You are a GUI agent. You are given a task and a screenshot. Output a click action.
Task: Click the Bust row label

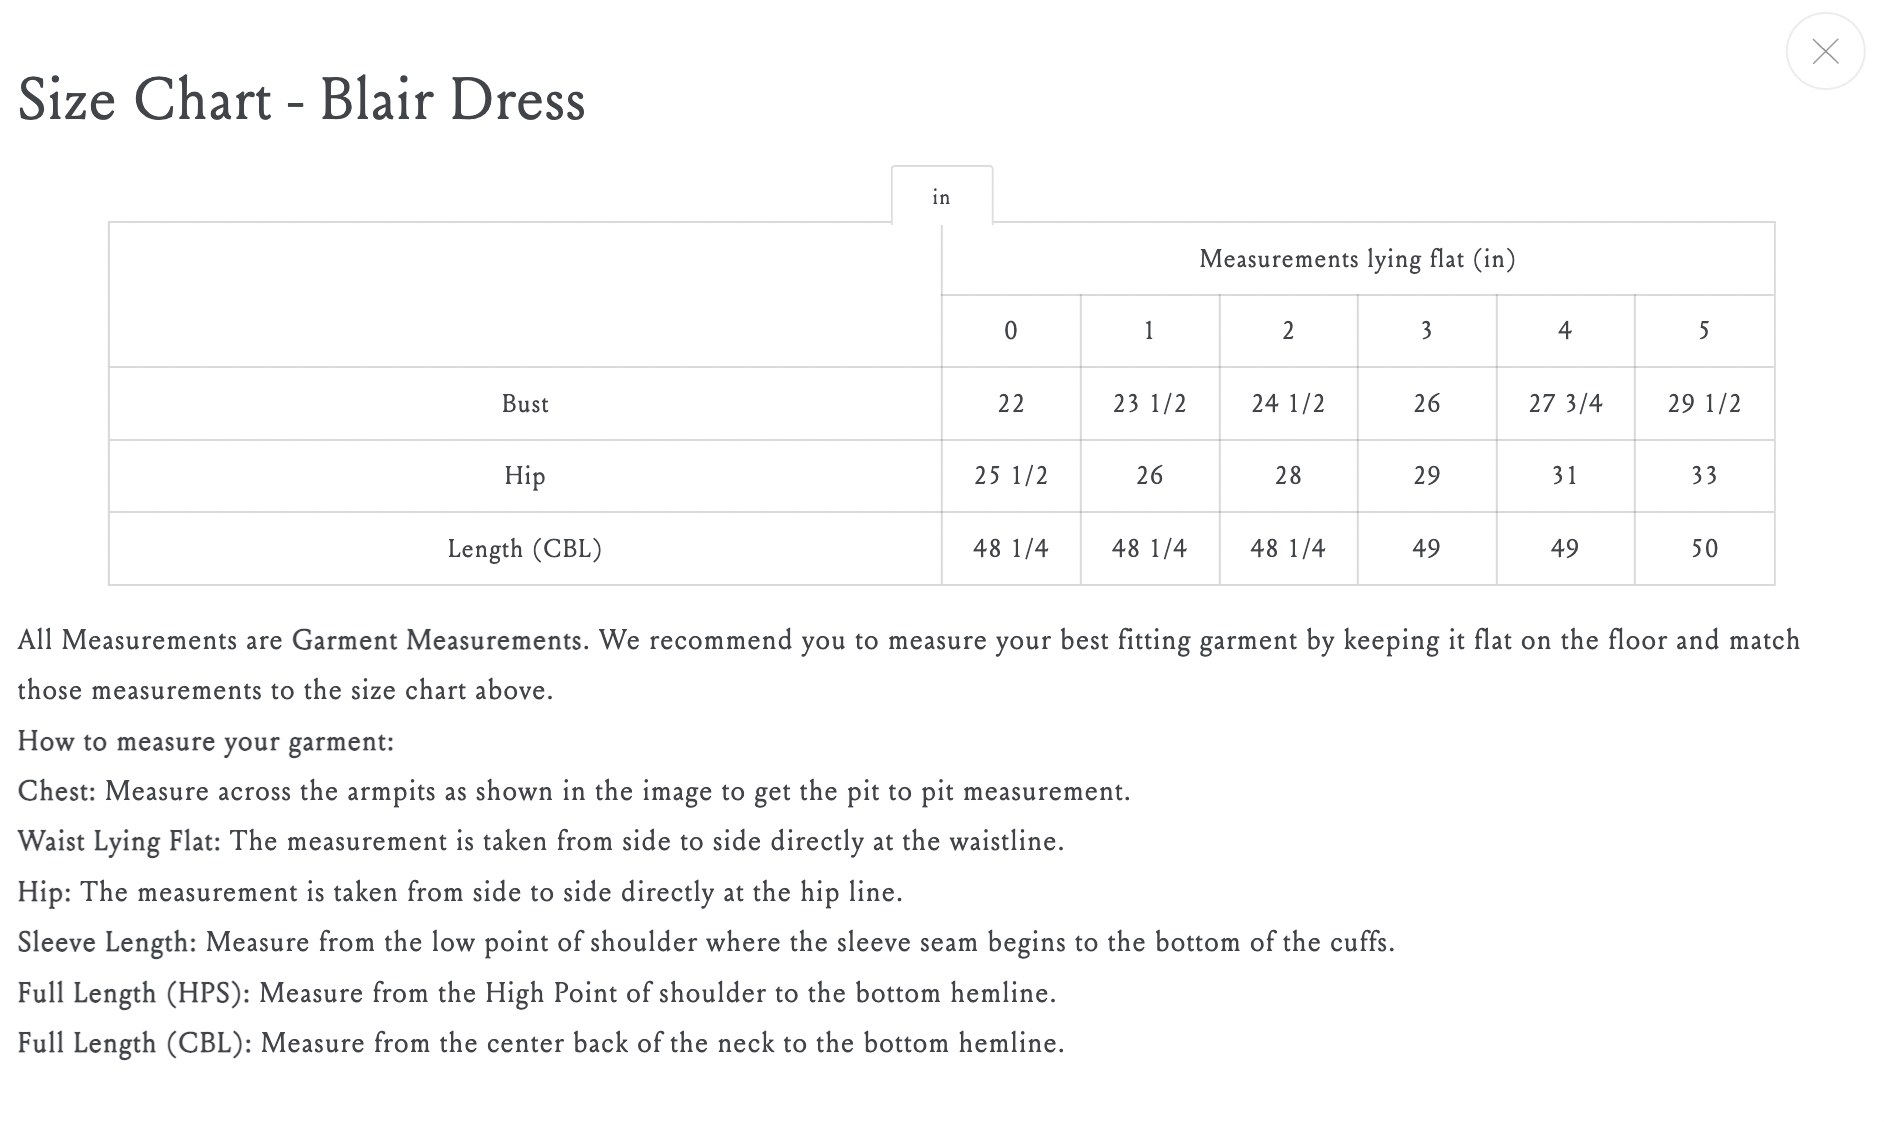pos(525,404)
